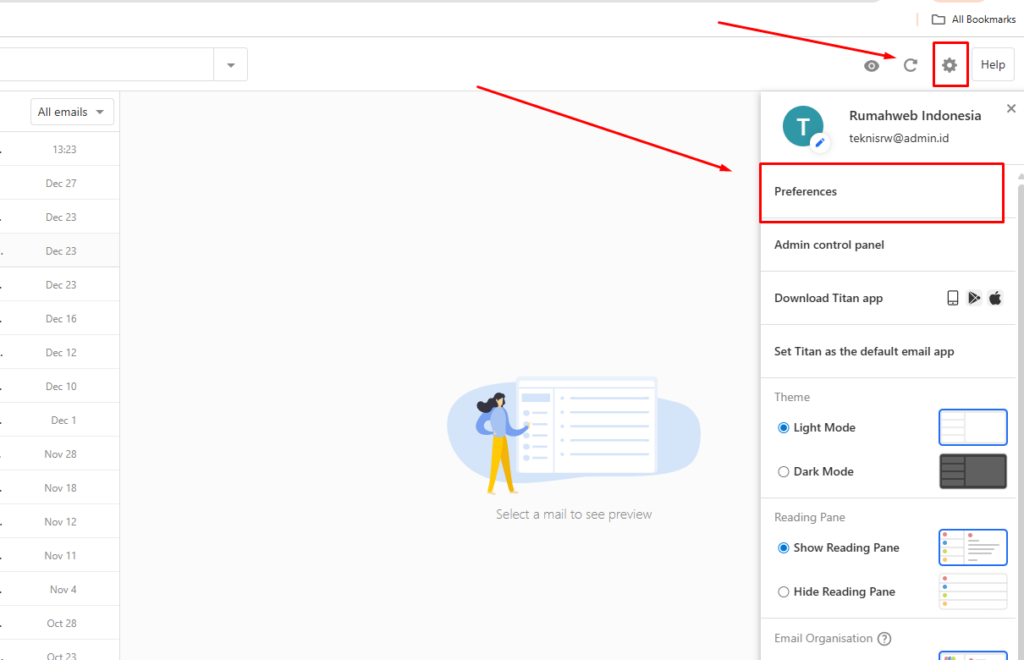
Task: Select Show Reading Pane
Action: pyautogui.click(x=783, y=547)
